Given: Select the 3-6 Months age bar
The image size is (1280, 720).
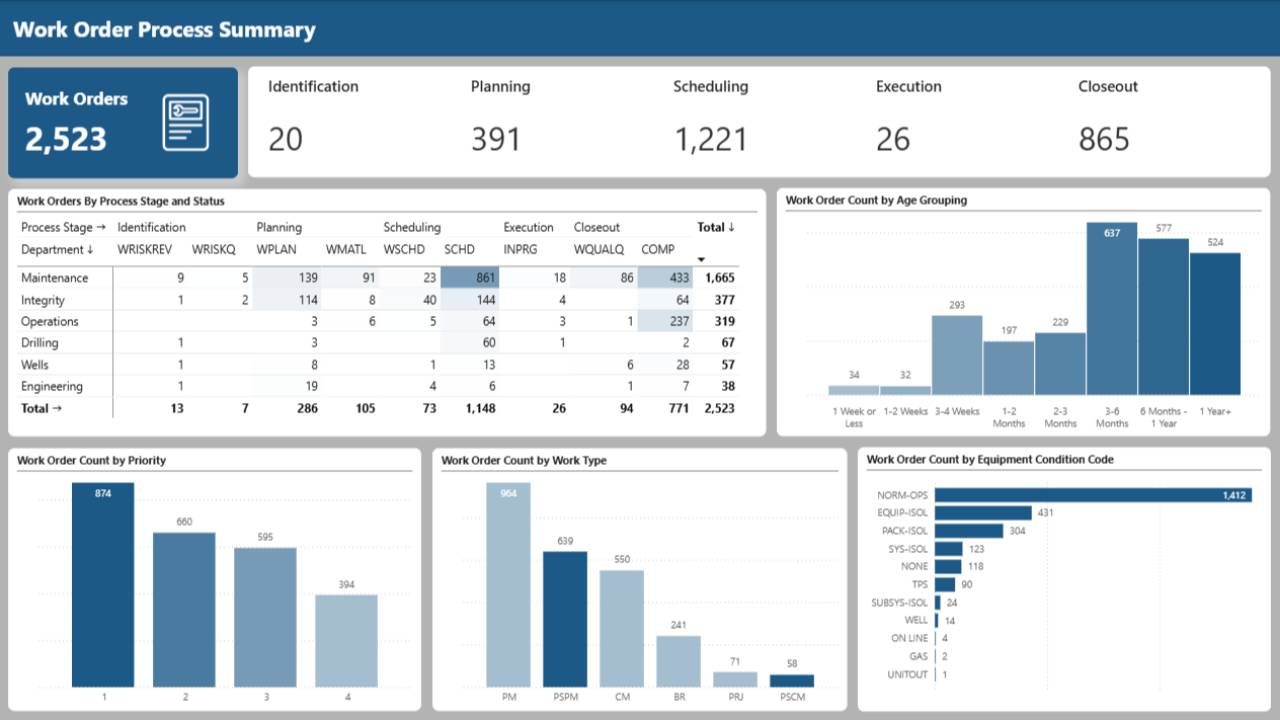Looking at the screenshot, I should click(1112, 309).
